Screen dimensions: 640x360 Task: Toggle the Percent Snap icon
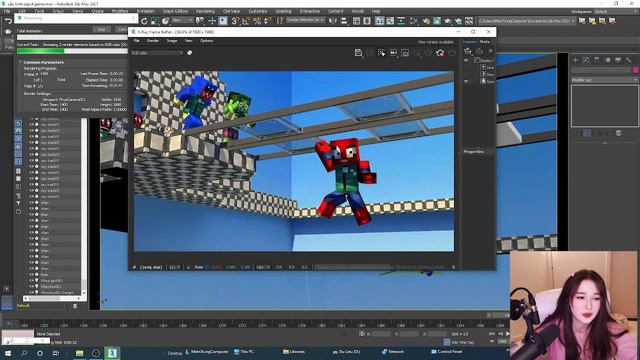(257, 20)
